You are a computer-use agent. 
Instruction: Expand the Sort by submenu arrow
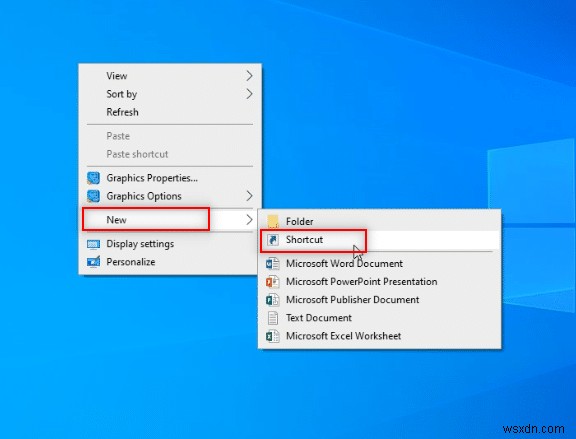[249, 94]
